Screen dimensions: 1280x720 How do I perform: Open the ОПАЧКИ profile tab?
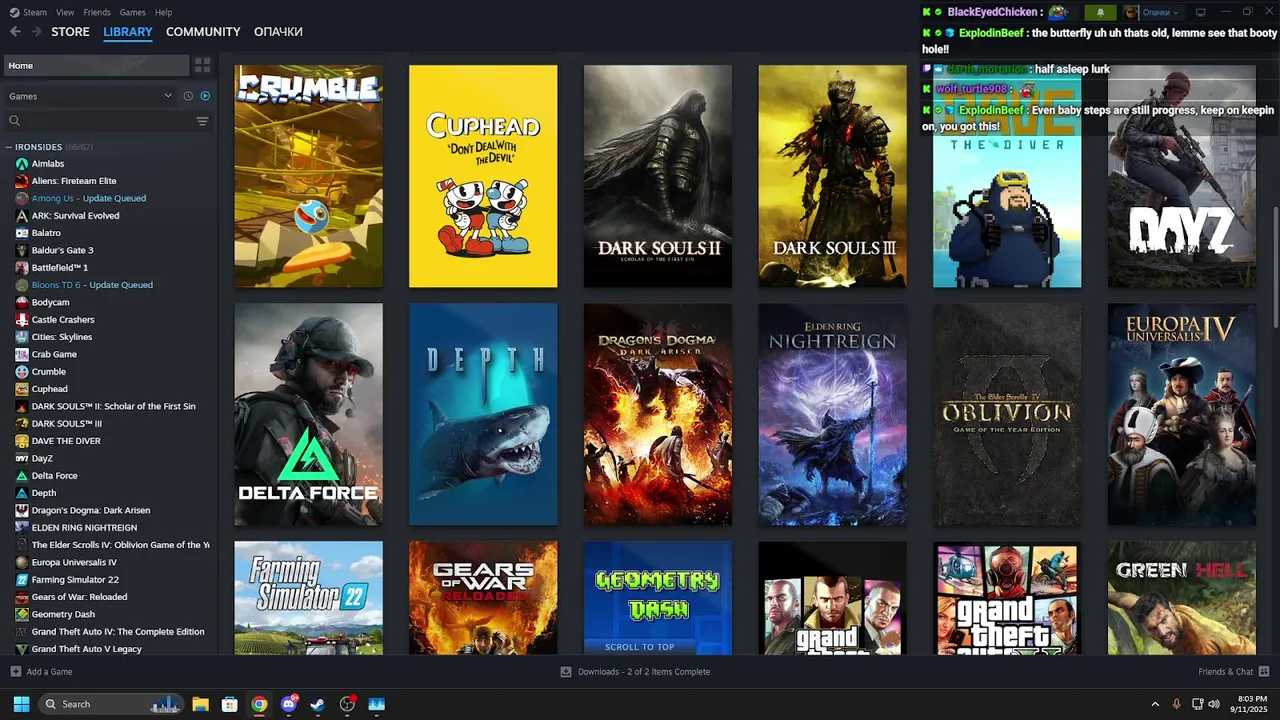(x=278, y=32)
